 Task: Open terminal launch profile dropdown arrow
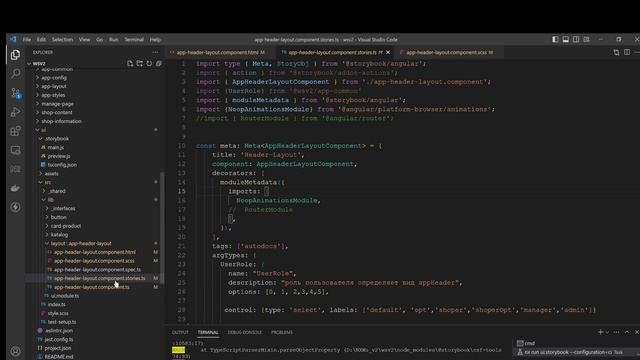pos(607,332)
